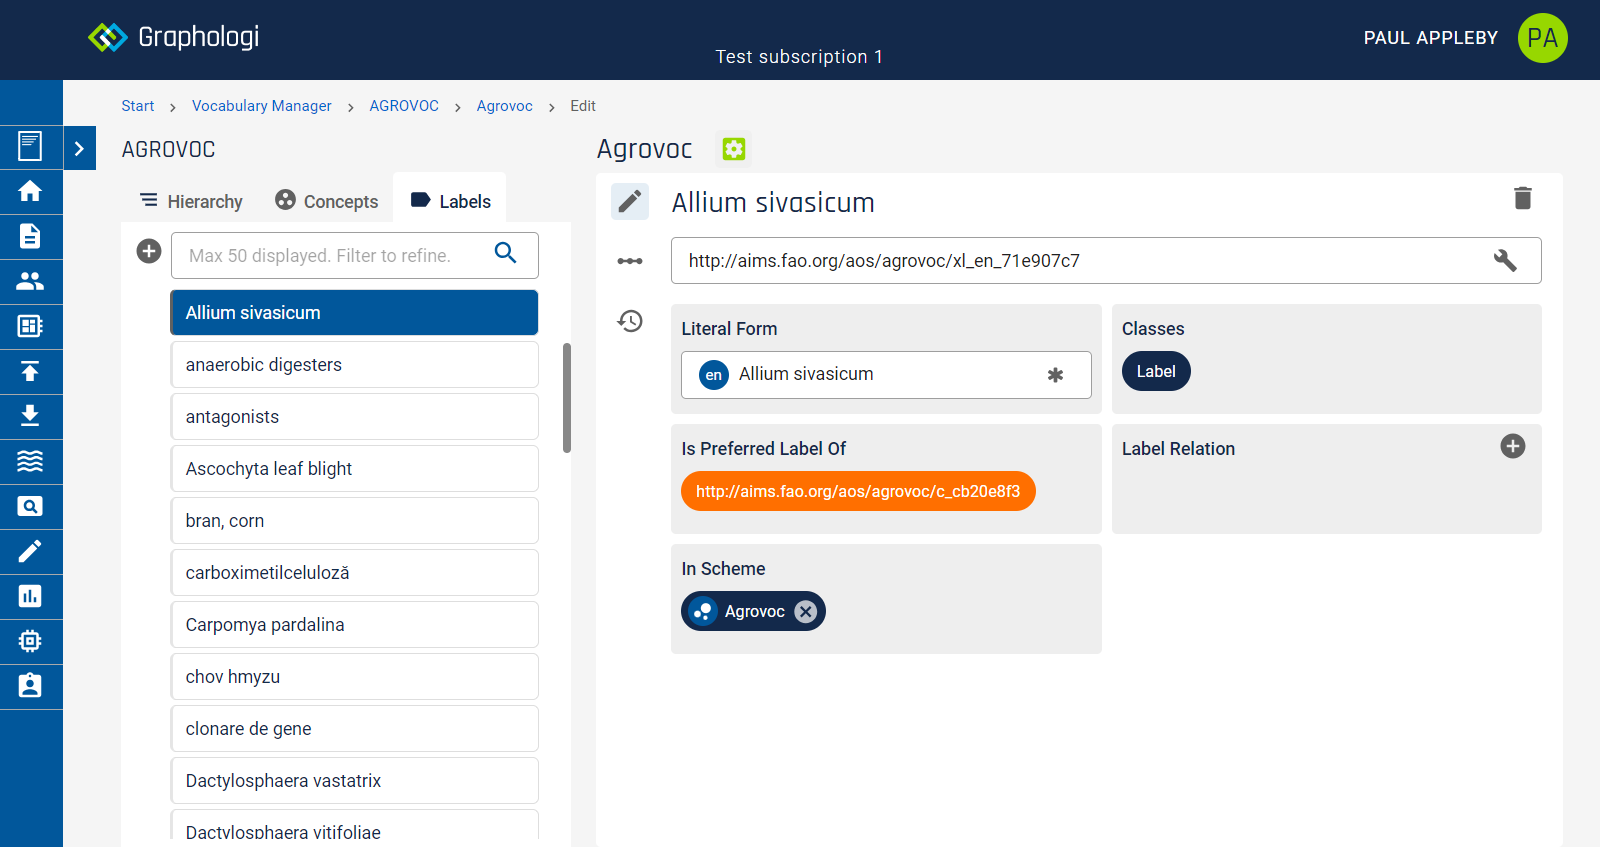Open the sidebar document icon
The image size is (1600, 847).
30,236
